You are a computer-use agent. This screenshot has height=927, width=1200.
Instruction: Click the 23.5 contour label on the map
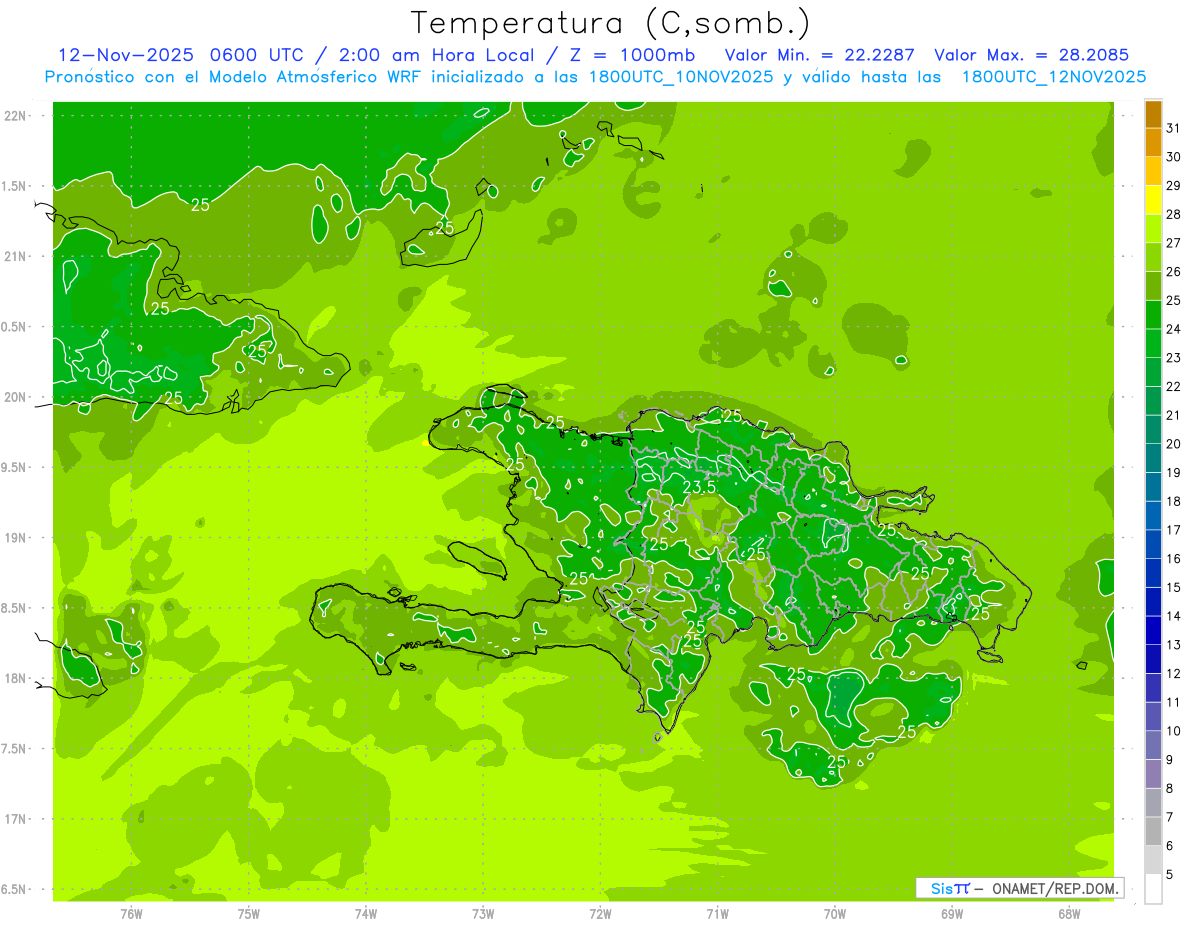click(x=700, y=487)
